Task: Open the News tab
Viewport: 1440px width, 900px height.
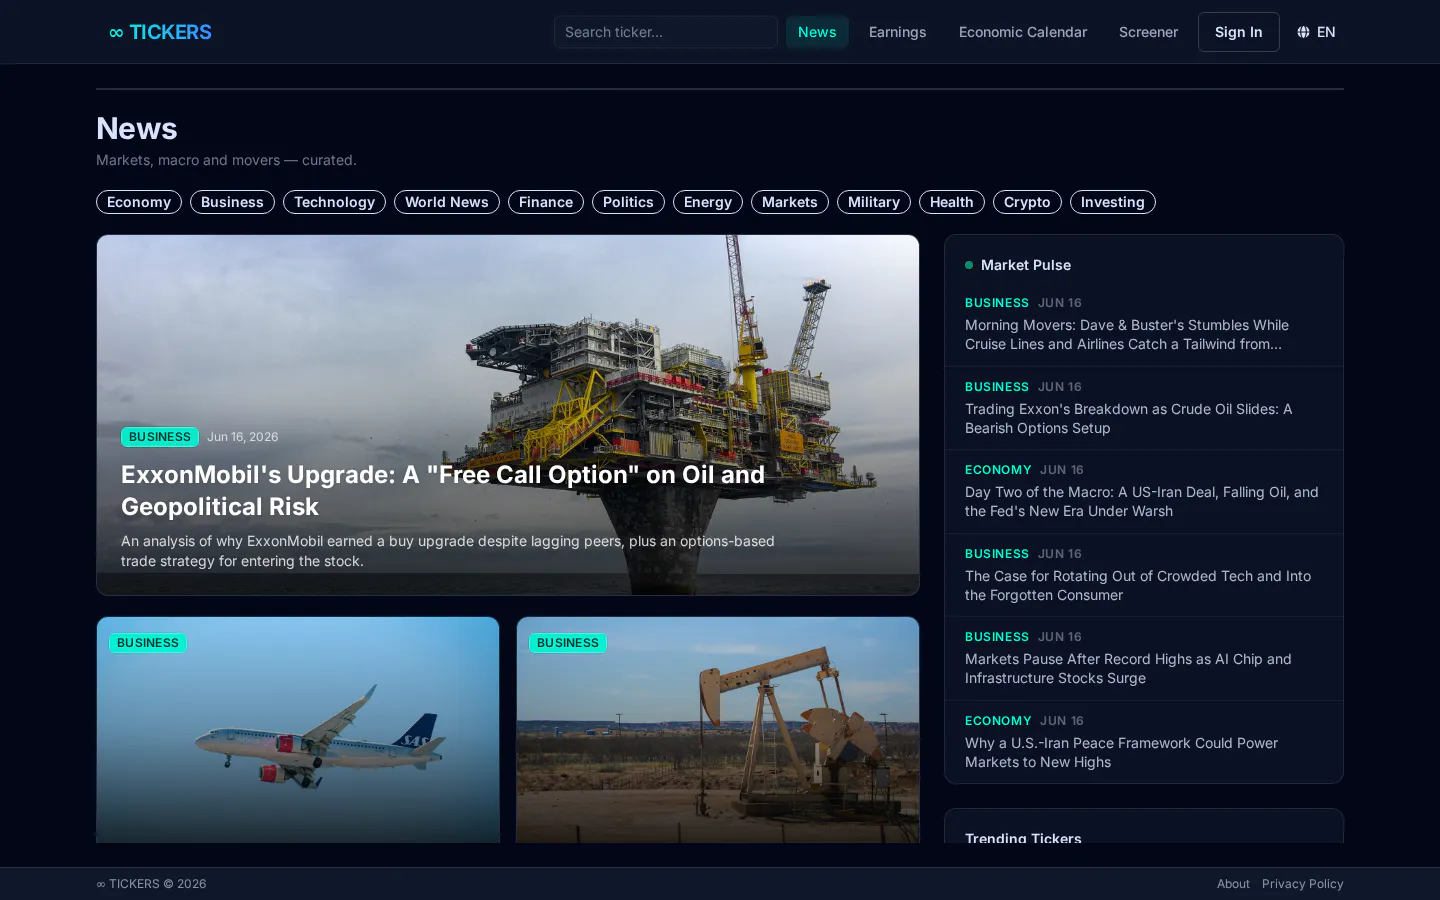Action: tap(817, 32)
